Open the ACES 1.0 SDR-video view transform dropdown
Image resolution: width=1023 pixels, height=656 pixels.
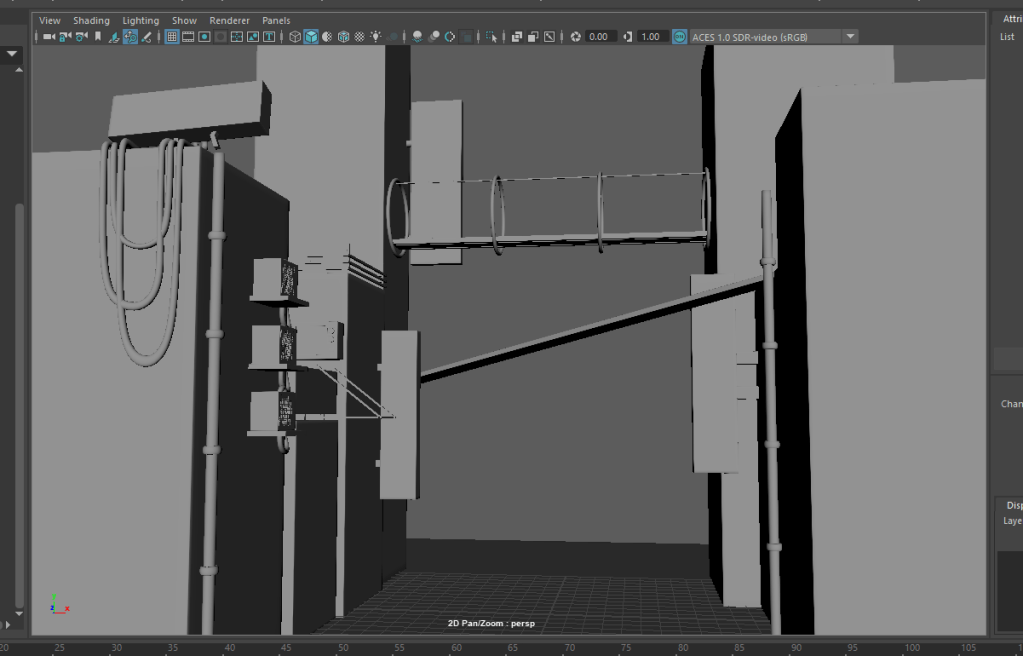[x=850, y=37]
